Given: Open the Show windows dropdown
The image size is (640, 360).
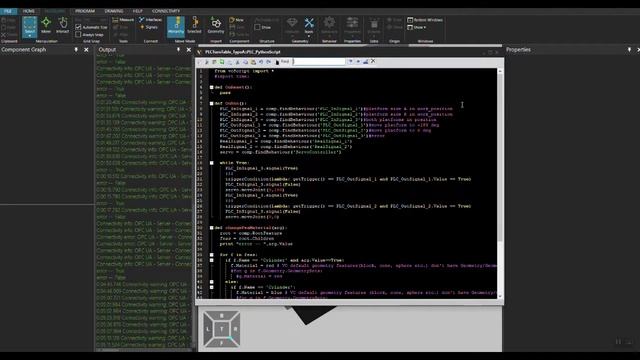Looking at the screenshot, I should (x=417, y=27).
